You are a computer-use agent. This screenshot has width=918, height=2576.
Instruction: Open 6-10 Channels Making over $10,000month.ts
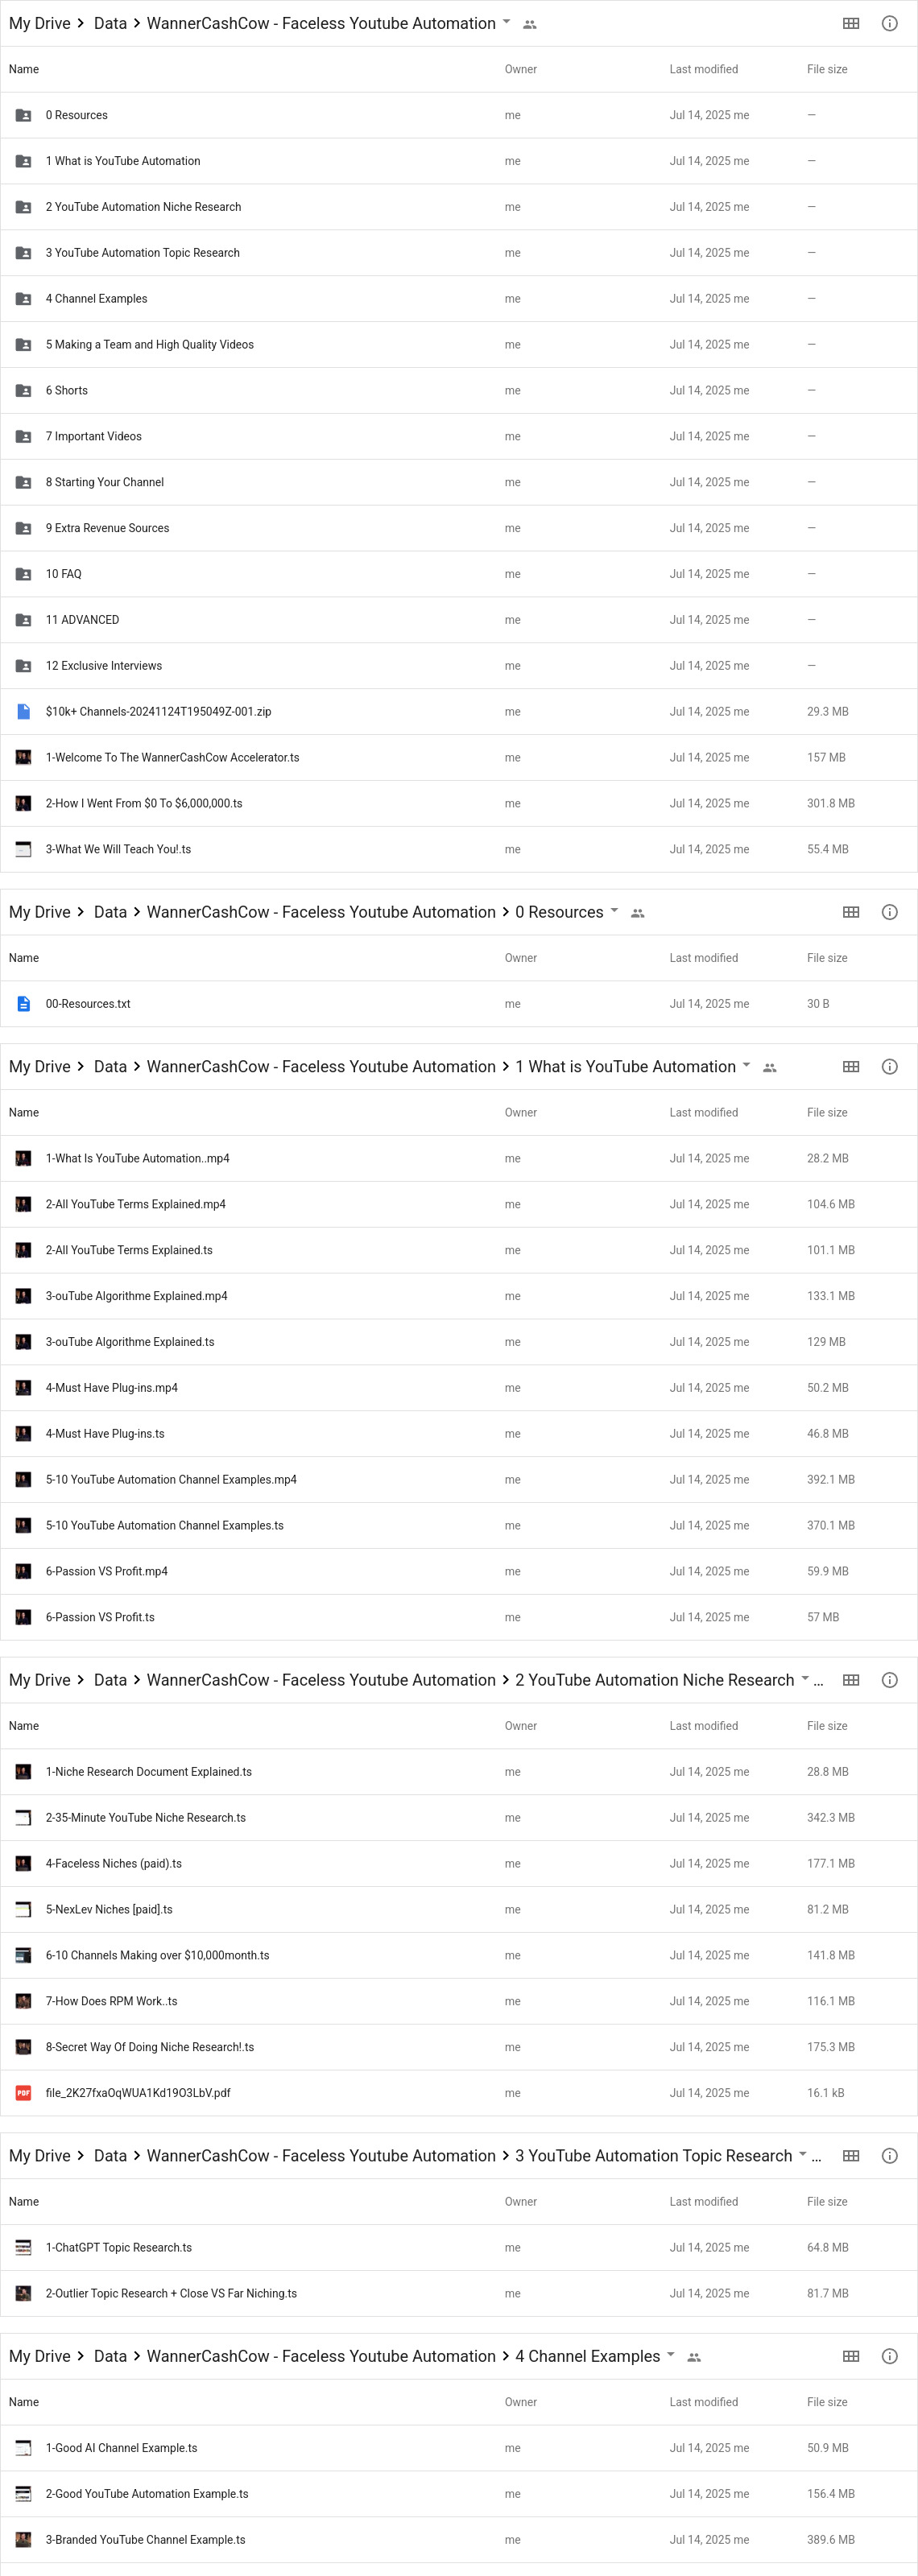157,1956
